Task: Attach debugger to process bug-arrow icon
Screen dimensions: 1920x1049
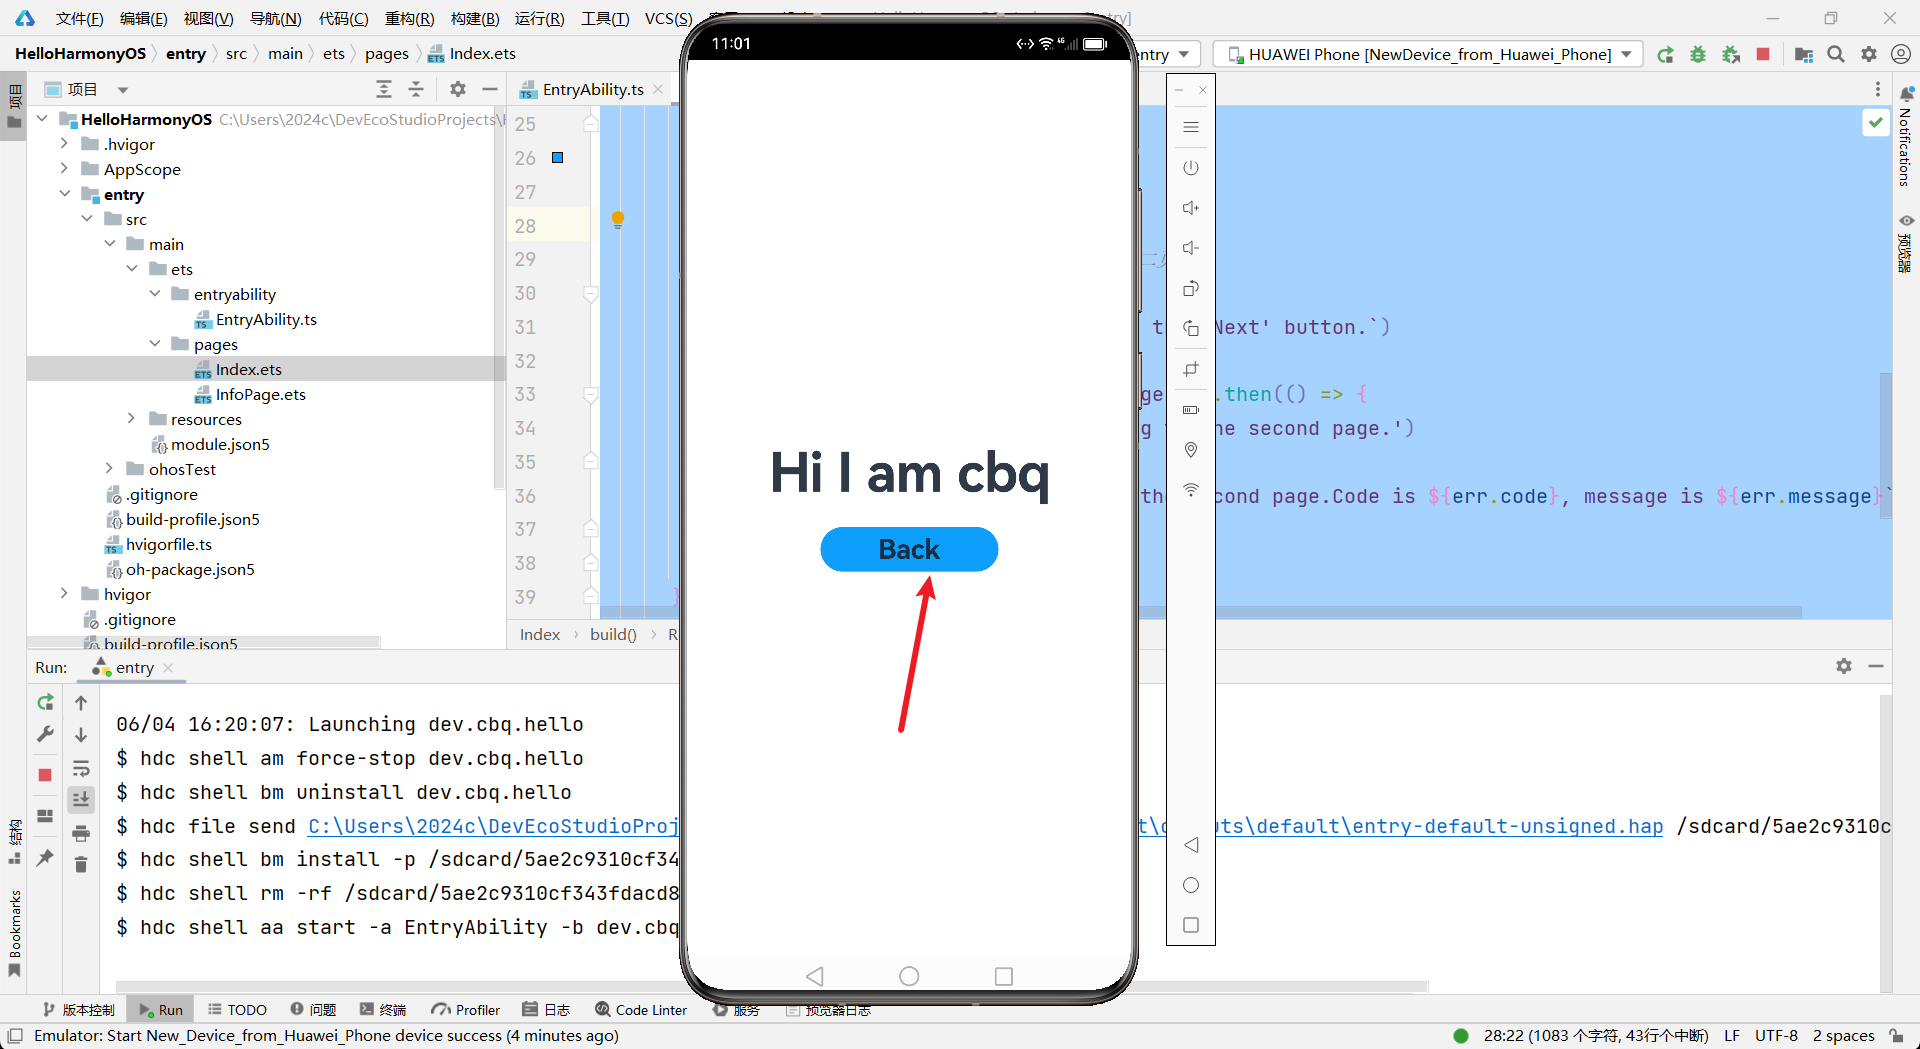Action: (x=1731, y=55)
